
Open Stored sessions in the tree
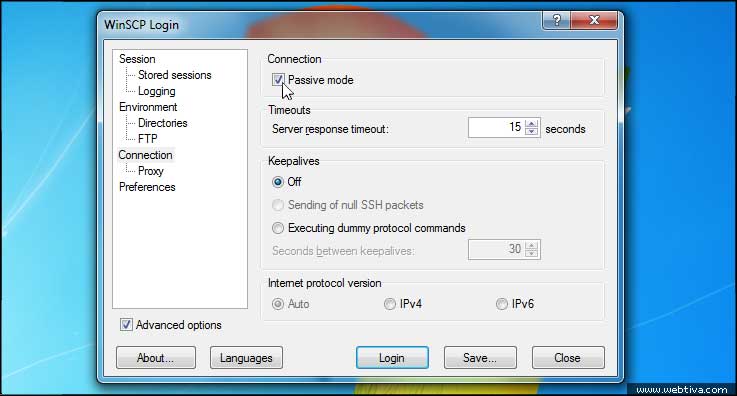coord(174,75)
